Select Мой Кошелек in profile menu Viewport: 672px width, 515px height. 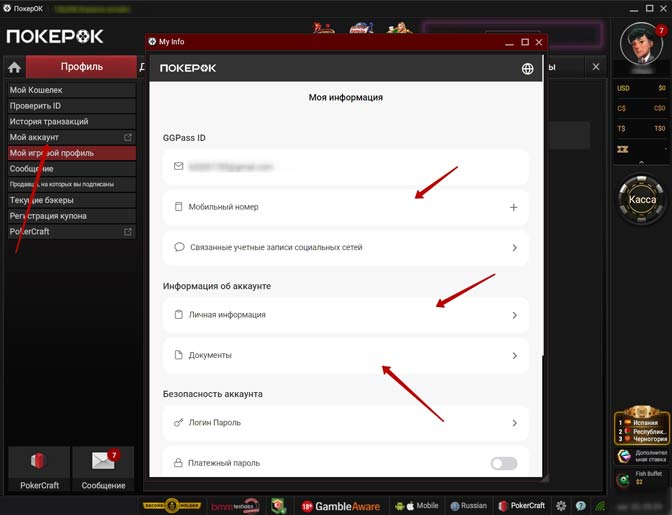pos(68,90)
